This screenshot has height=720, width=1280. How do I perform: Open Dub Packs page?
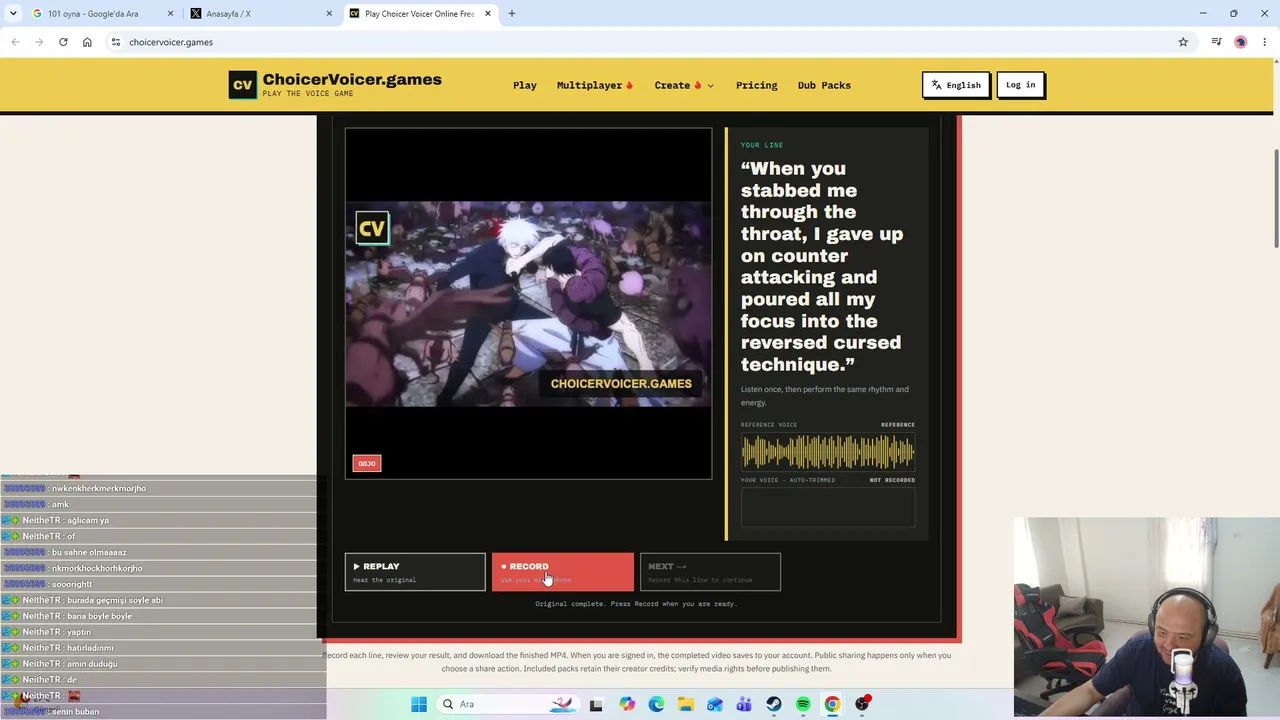(x=824, y=85)
